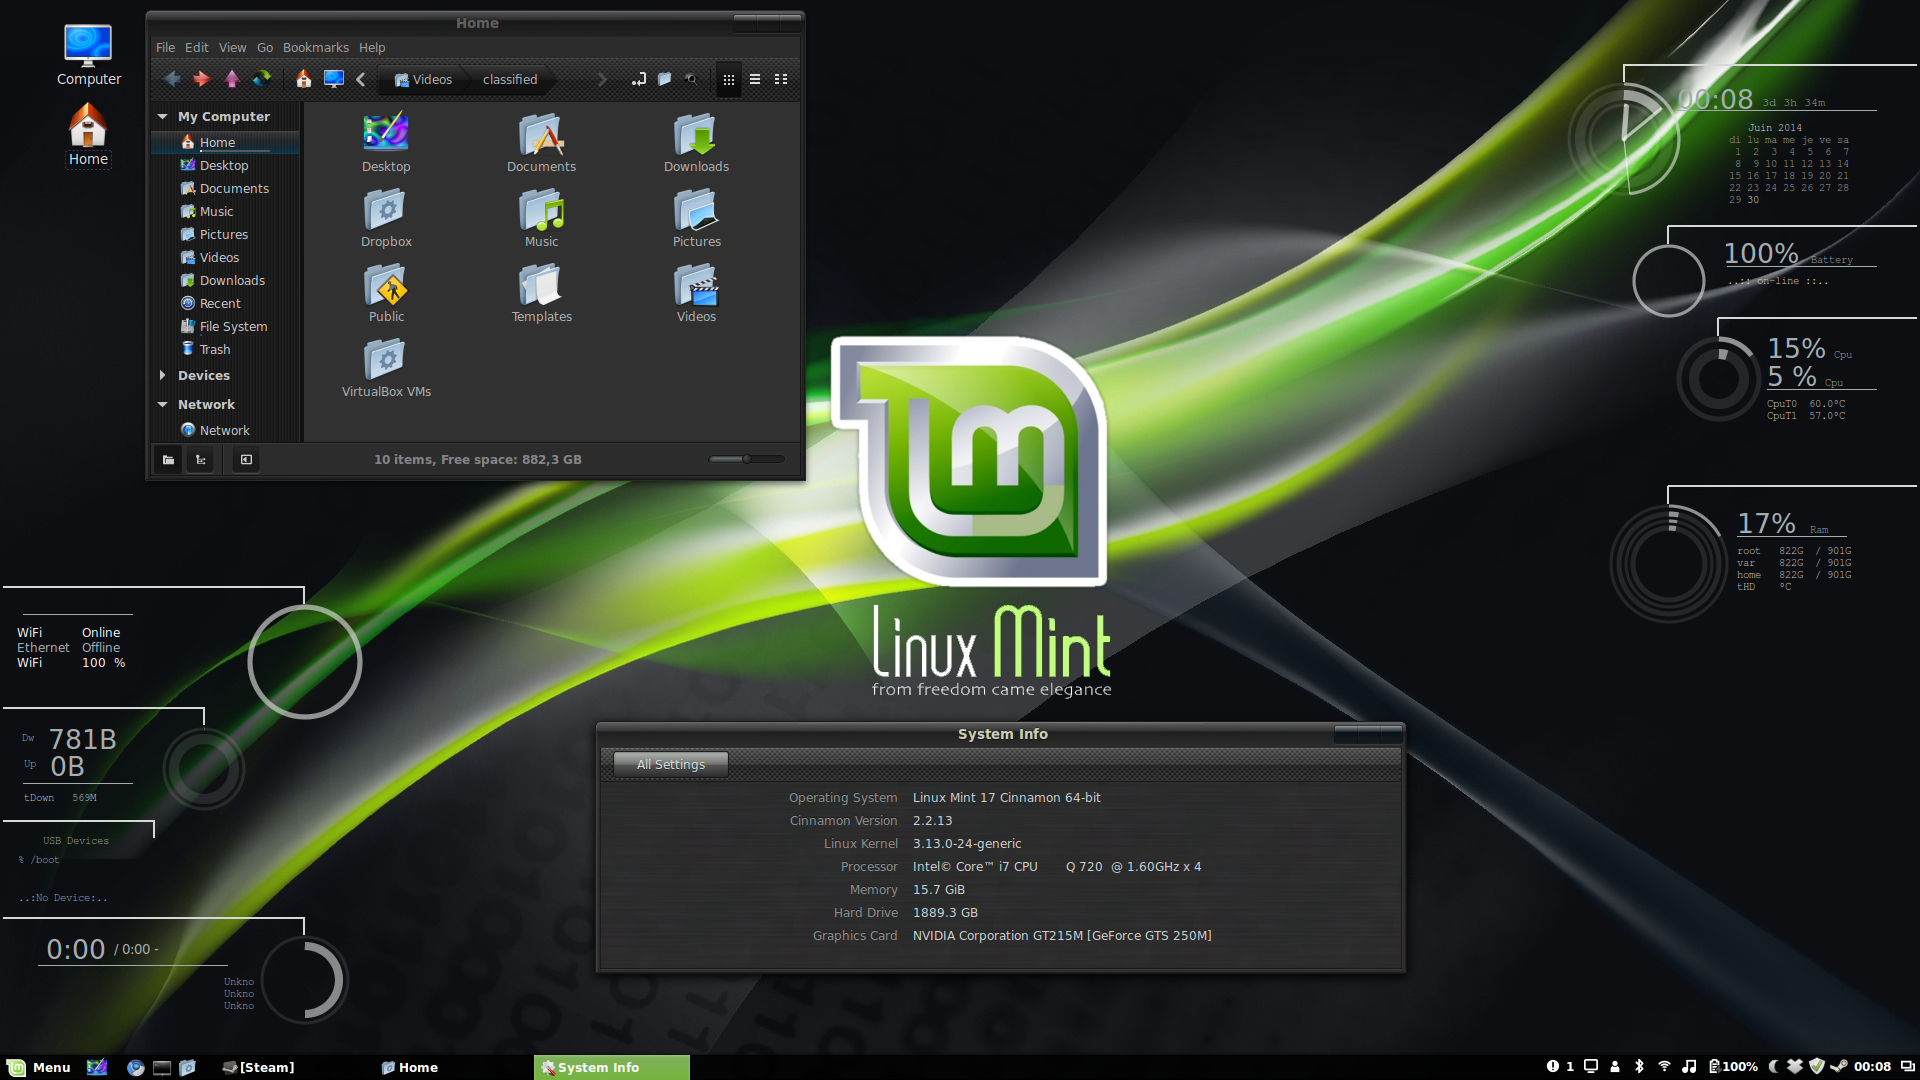Select the Pictures folder in main pane
Screen dimensions: 1920x1080
[x=696, y=219]
